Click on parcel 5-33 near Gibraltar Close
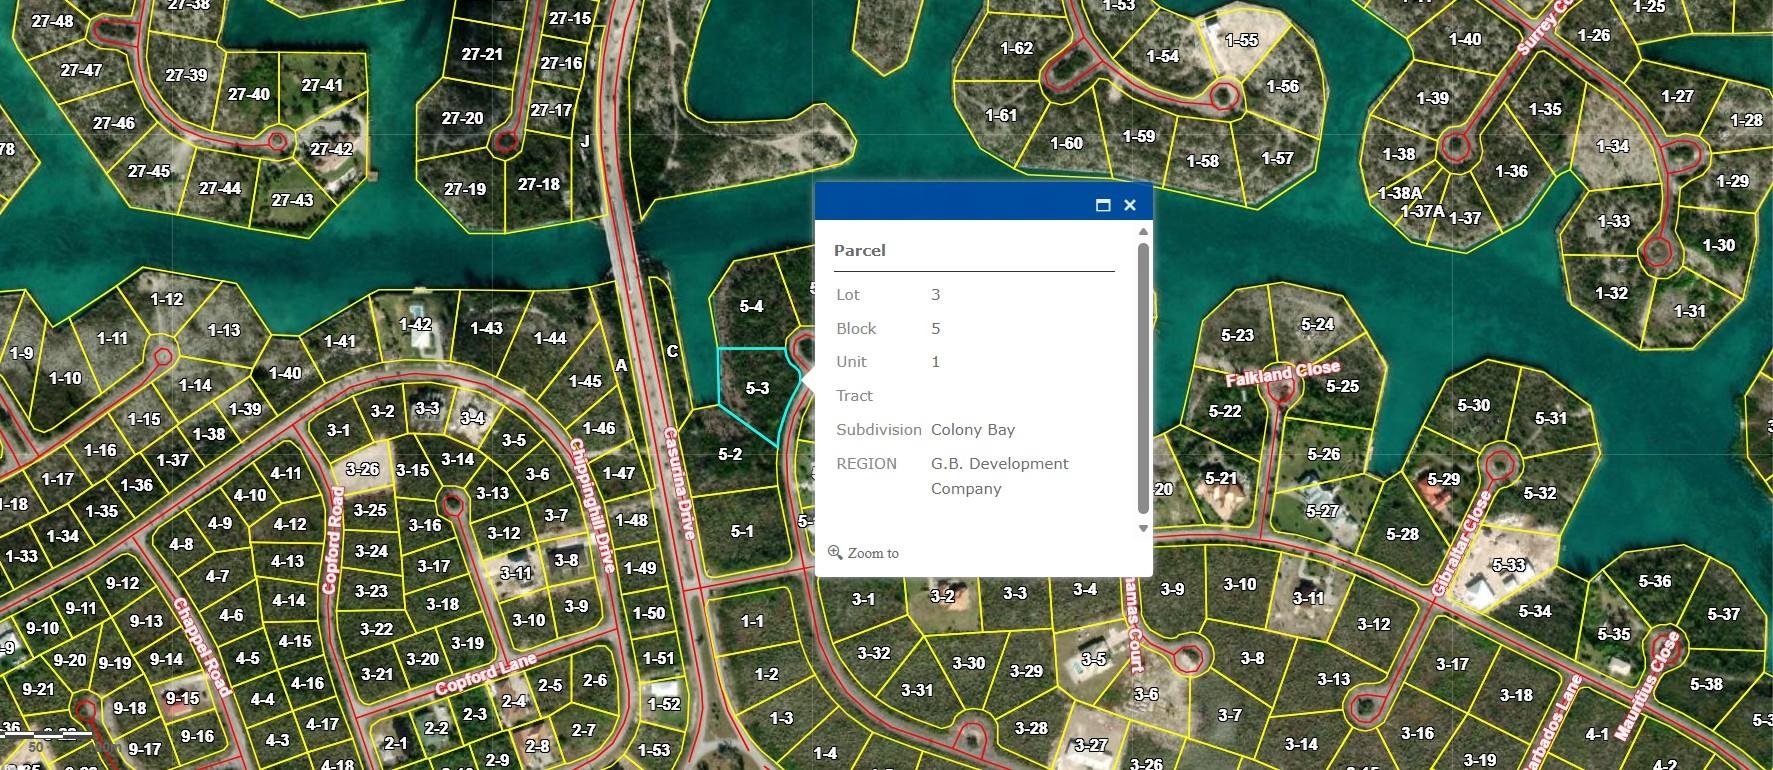Viewport: 1773px width, 770px height. point(1509,566)
